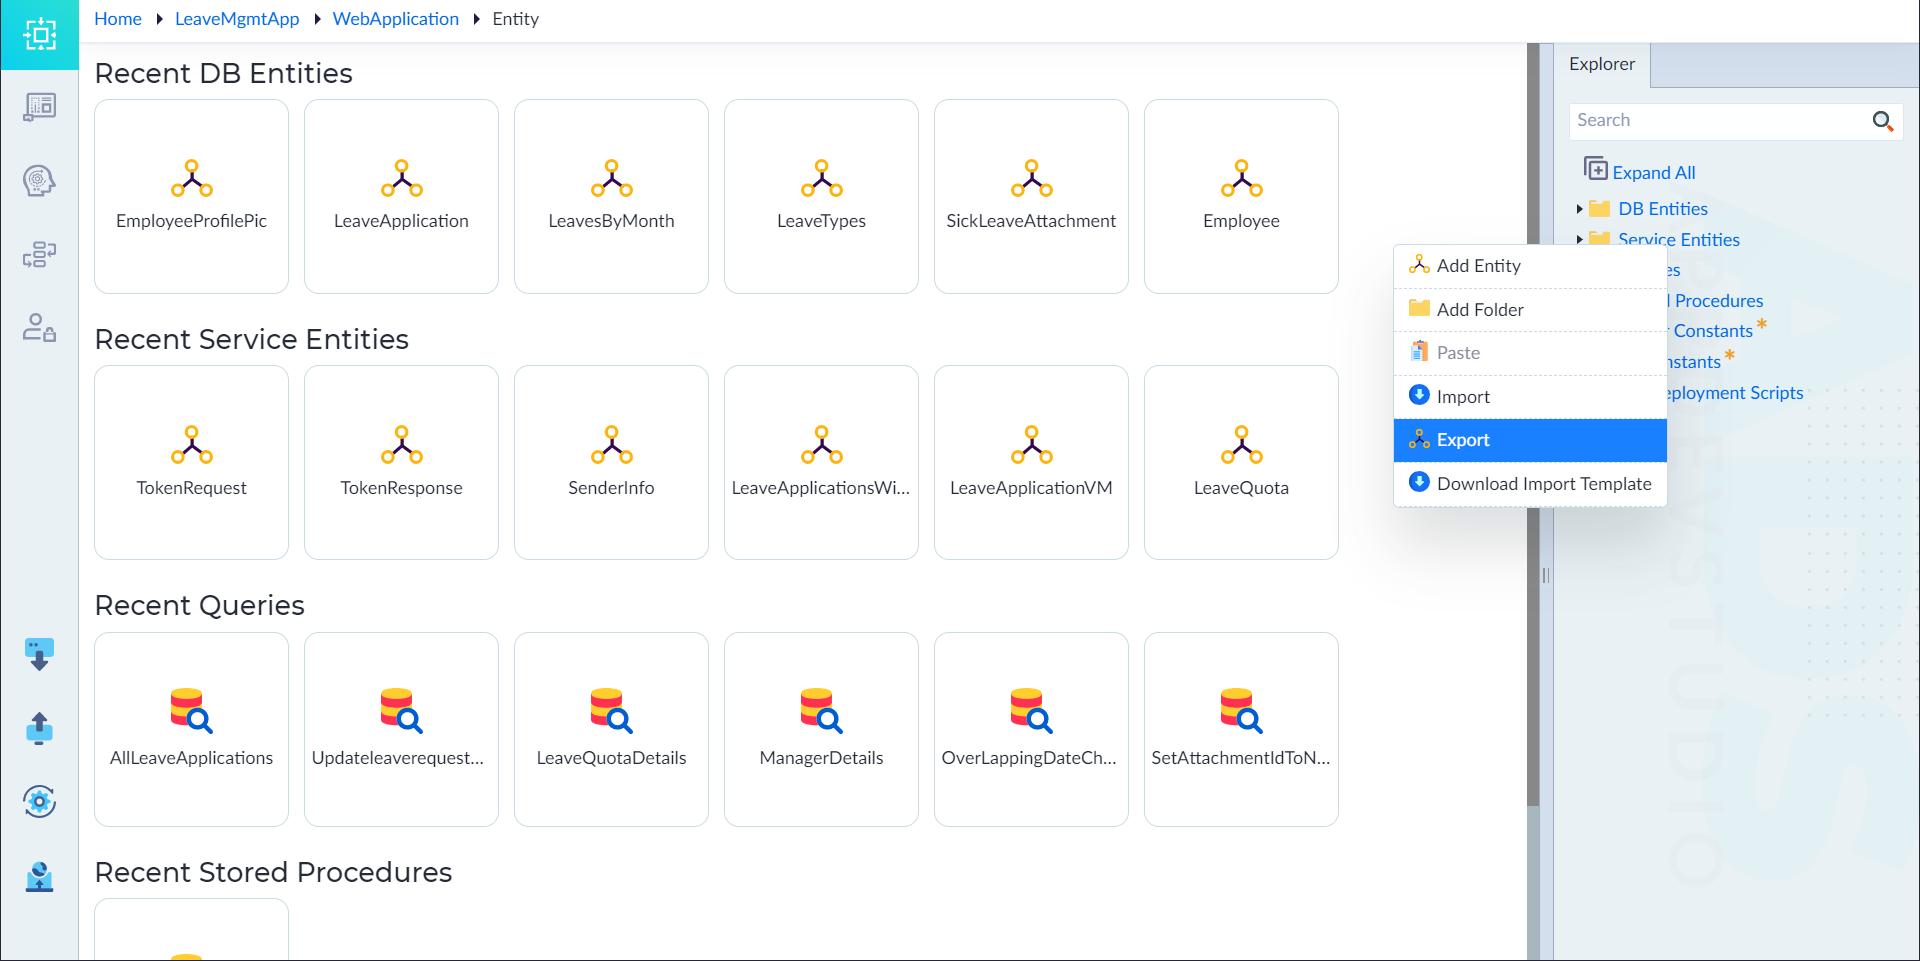Image resolution: width=1920 pixels, height=961 pixels.
Task: Open the TokenResponse service entity
Action: pos(401,462)
